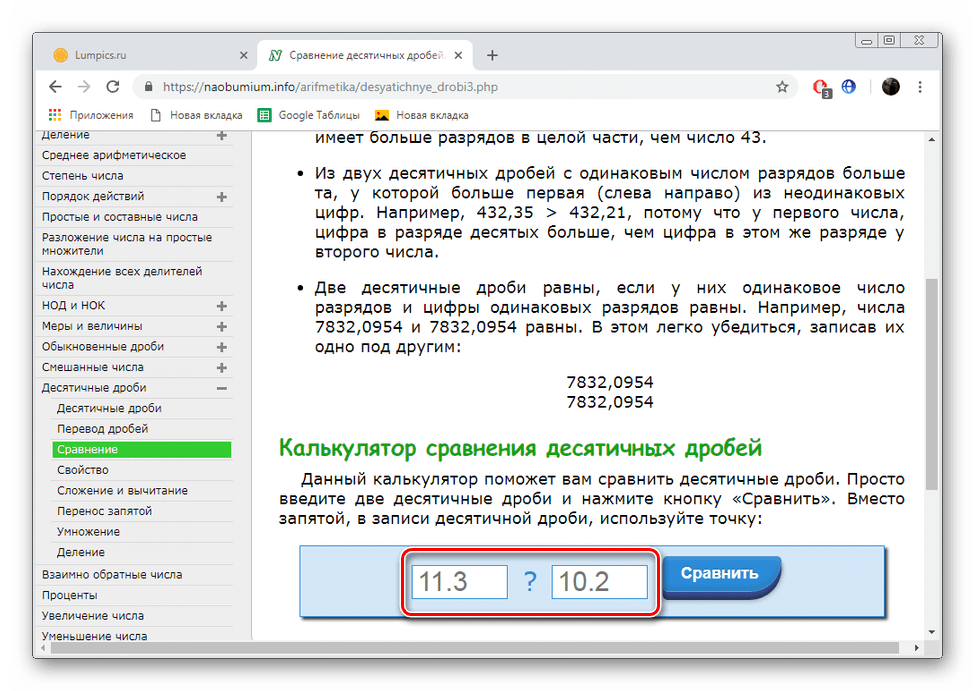The image size is (975, 691).
Task: Expand НОД и НОК plus sign
Action: pyautogui.click(x=221, y=306)
